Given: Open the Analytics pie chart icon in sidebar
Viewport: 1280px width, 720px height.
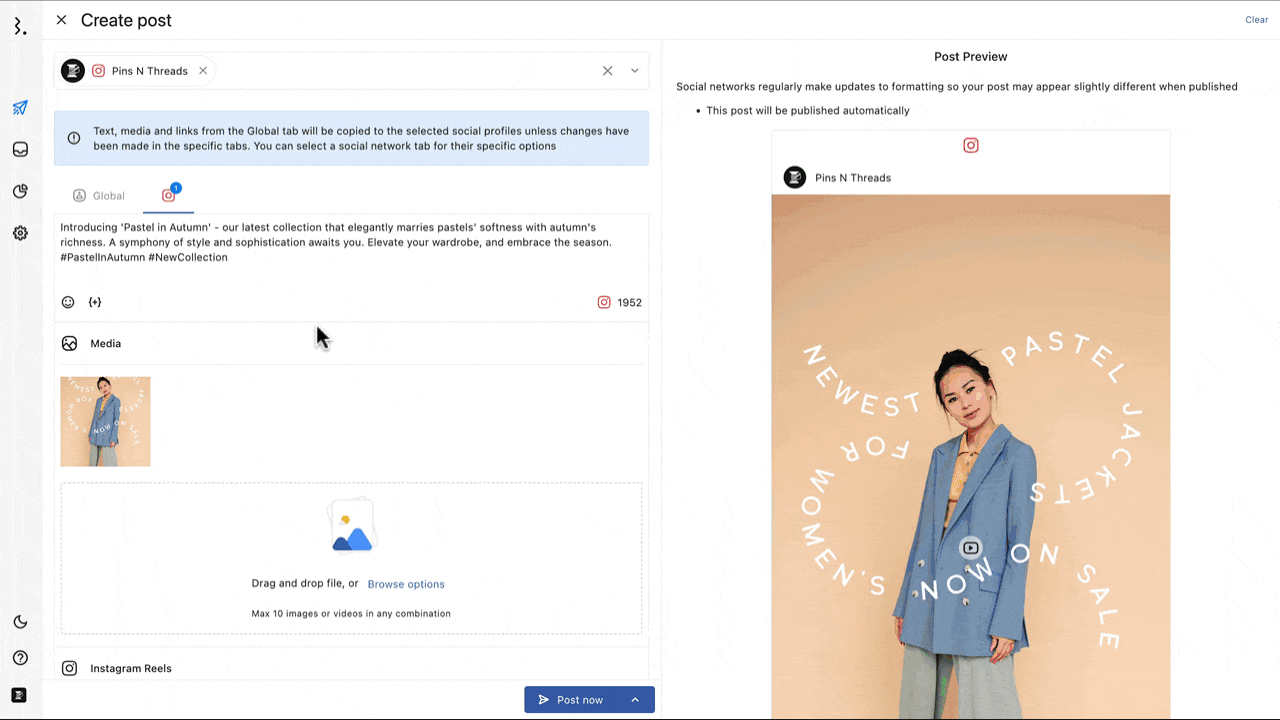Looking at the screenshot, I should pos(20,191).
